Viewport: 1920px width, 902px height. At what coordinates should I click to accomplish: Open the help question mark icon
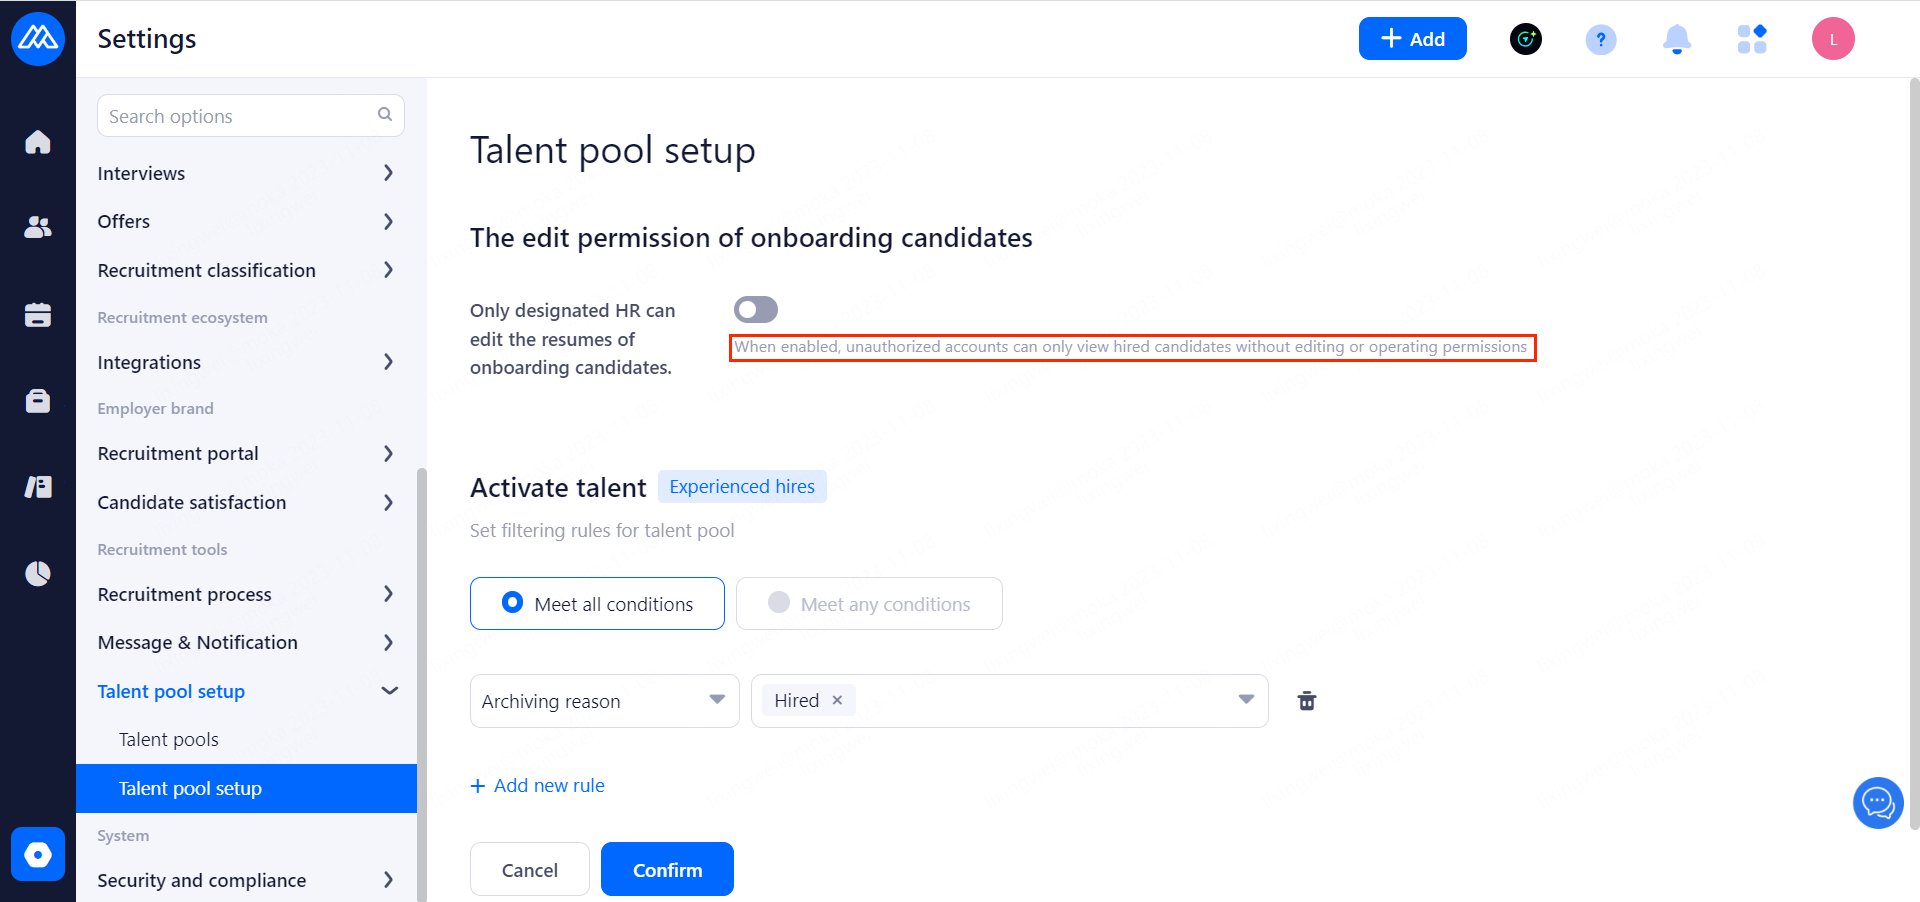coord(1600,40)
